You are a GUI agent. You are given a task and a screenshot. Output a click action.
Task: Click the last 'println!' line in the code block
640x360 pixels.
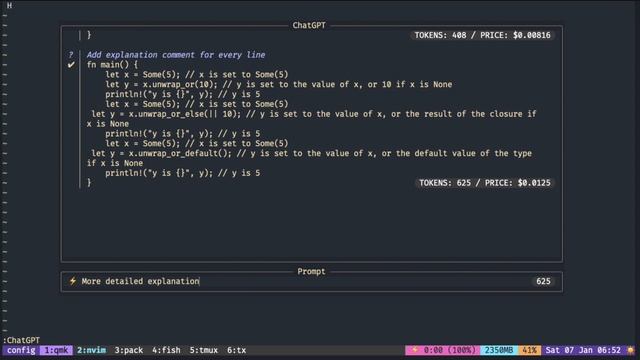182,173
